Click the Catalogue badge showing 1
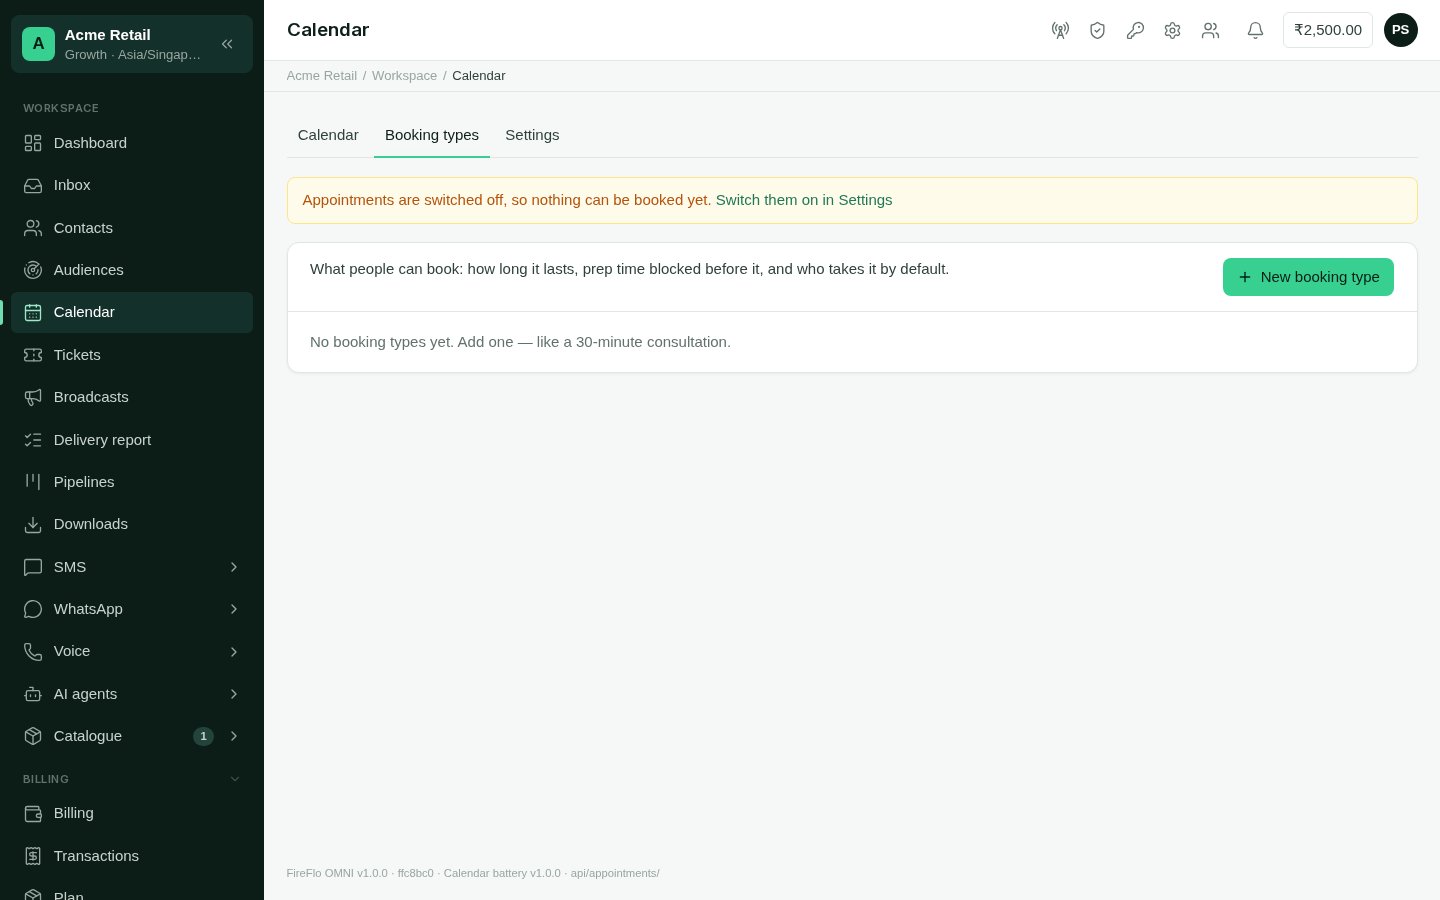 (x=203, y=736)
